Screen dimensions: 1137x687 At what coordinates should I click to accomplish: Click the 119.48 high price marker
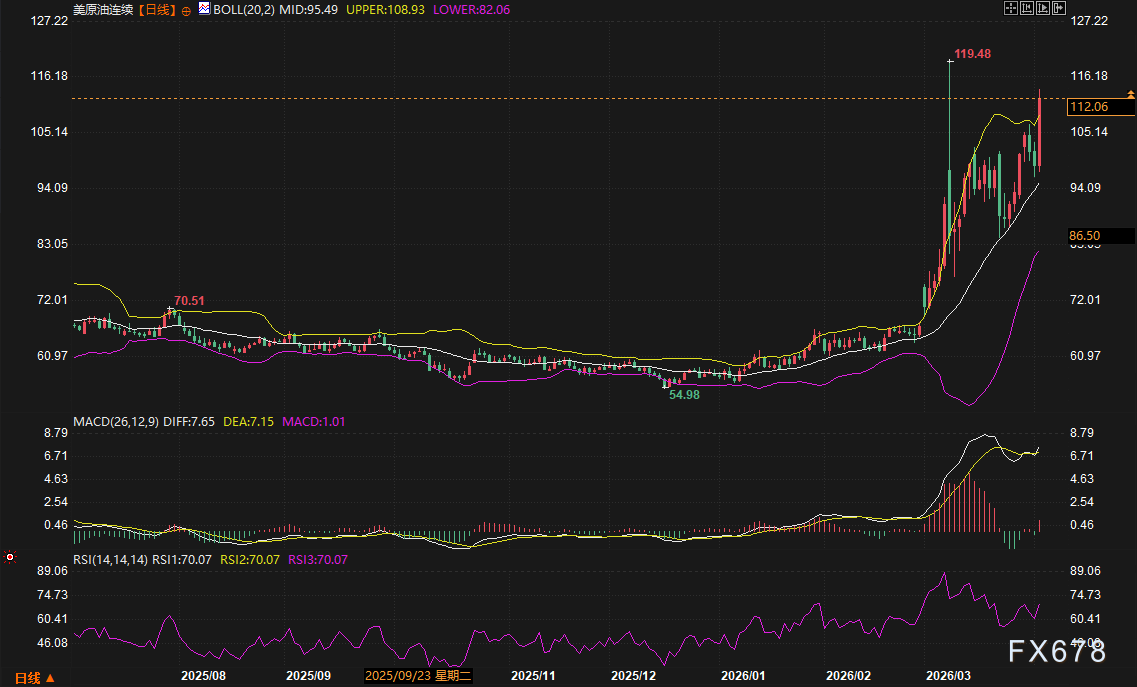point(972,54)
